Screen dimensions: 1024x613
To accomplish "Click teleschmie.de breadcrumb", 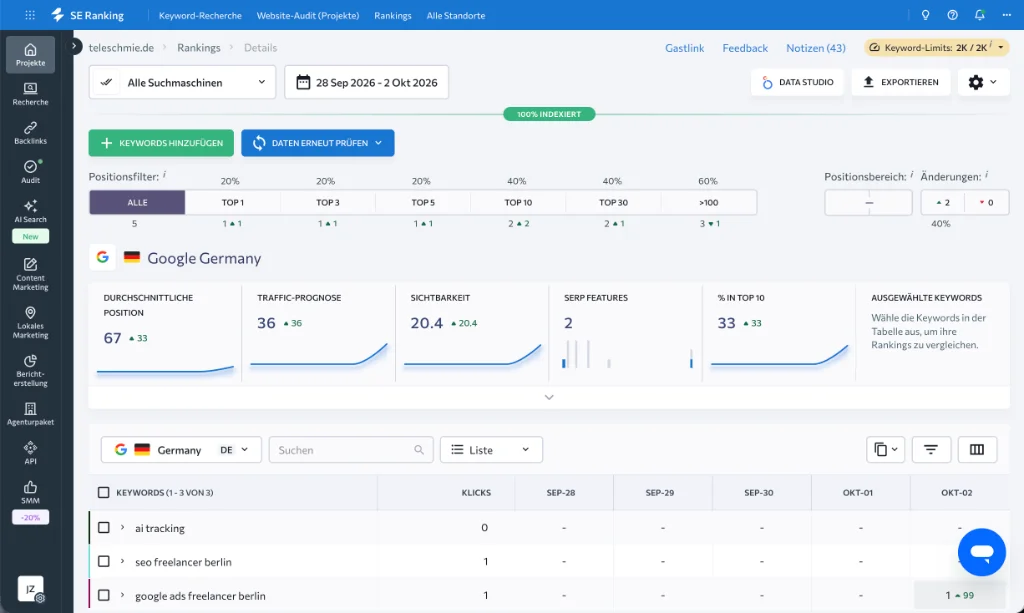I will [x=121, y=48].
